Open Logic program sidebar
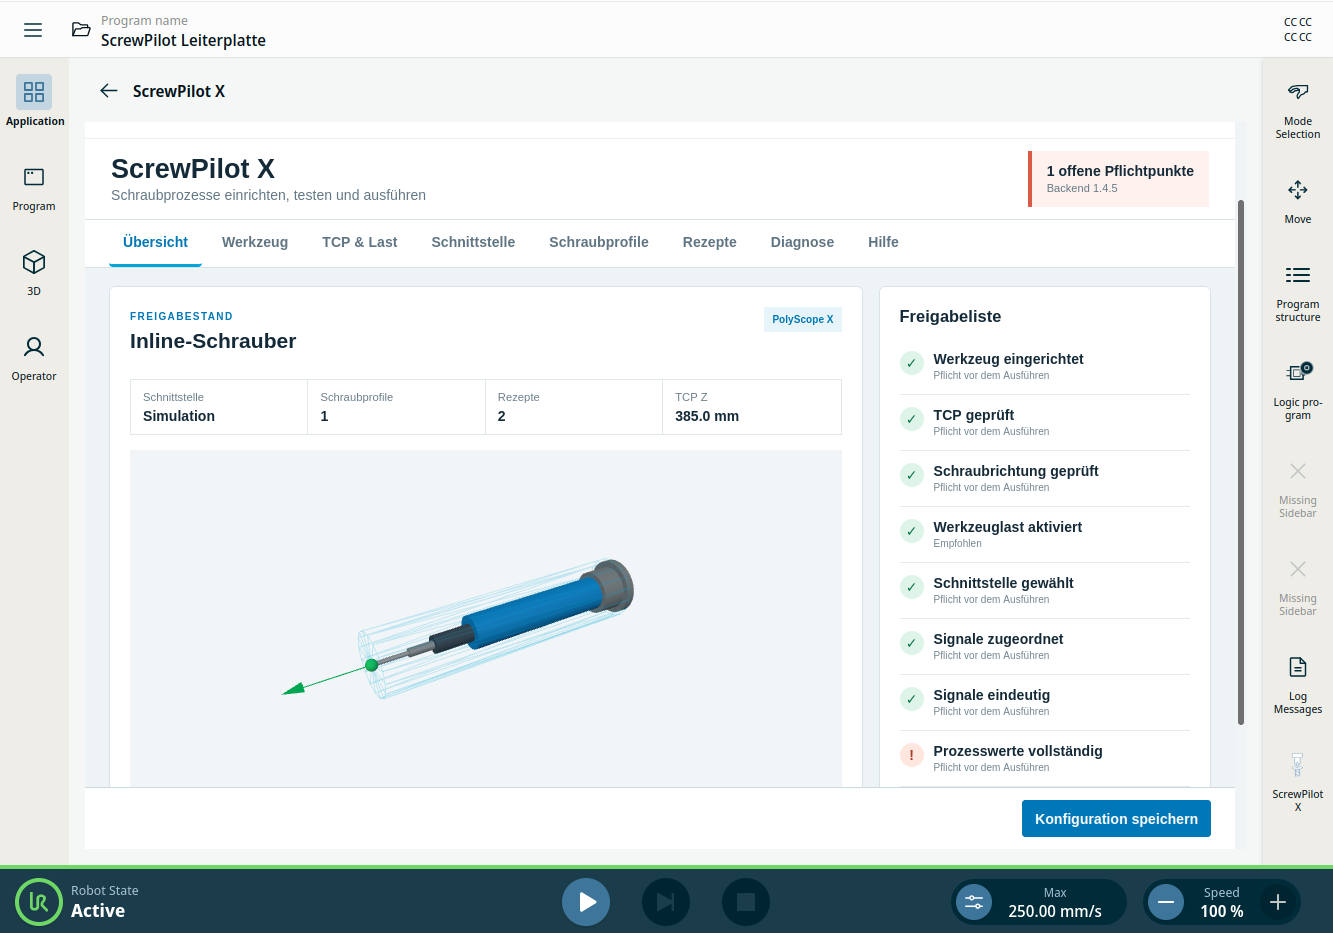 pos(1298,391)
